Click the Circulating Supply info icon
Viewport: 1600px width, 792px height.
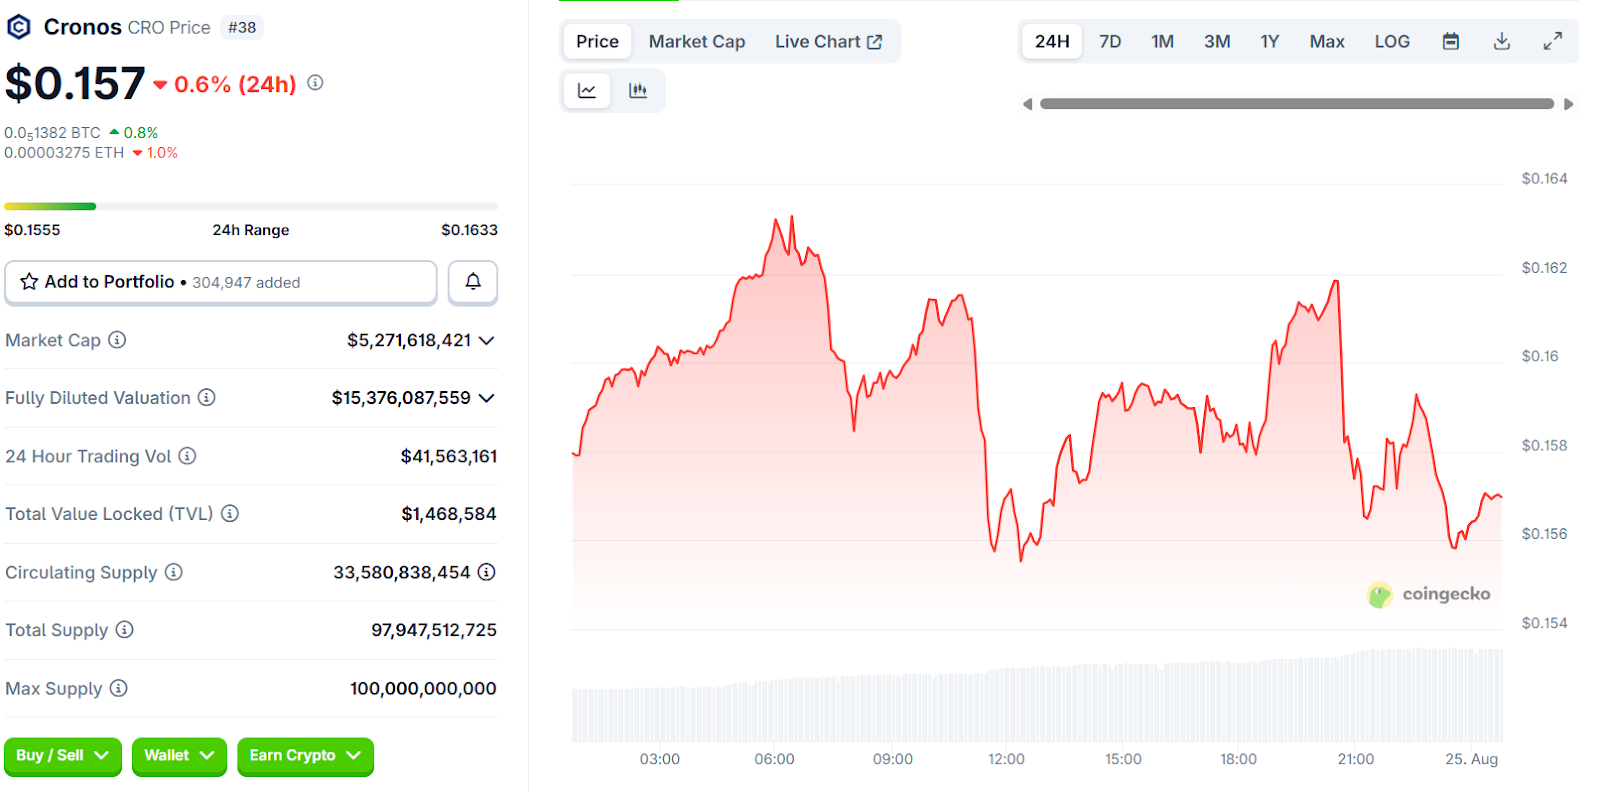(174, 572)
